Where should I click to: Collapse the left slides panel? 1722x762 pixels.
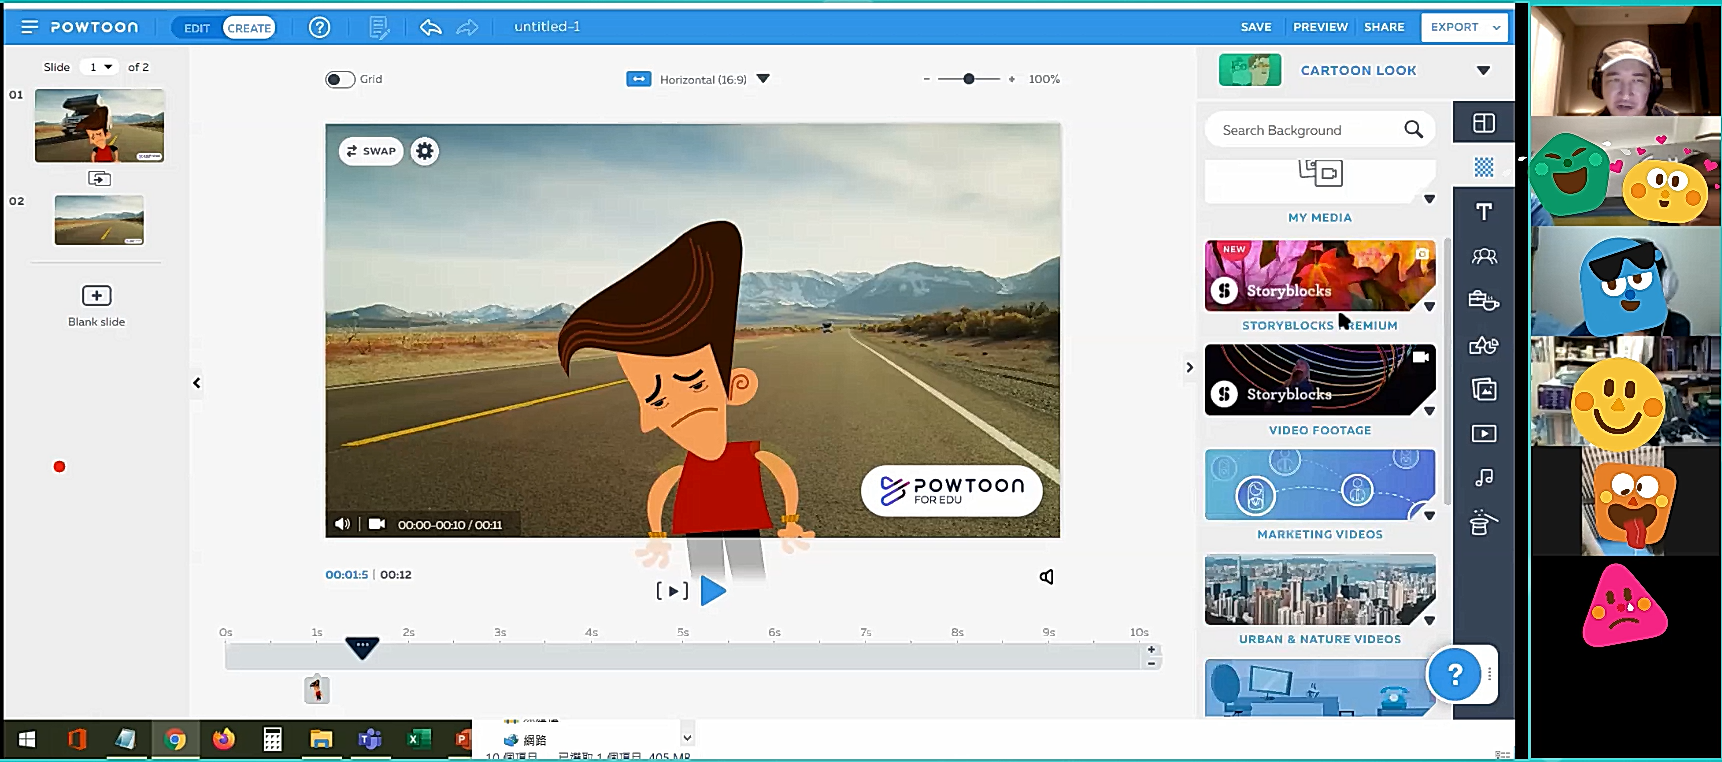(x=196, y=383)
